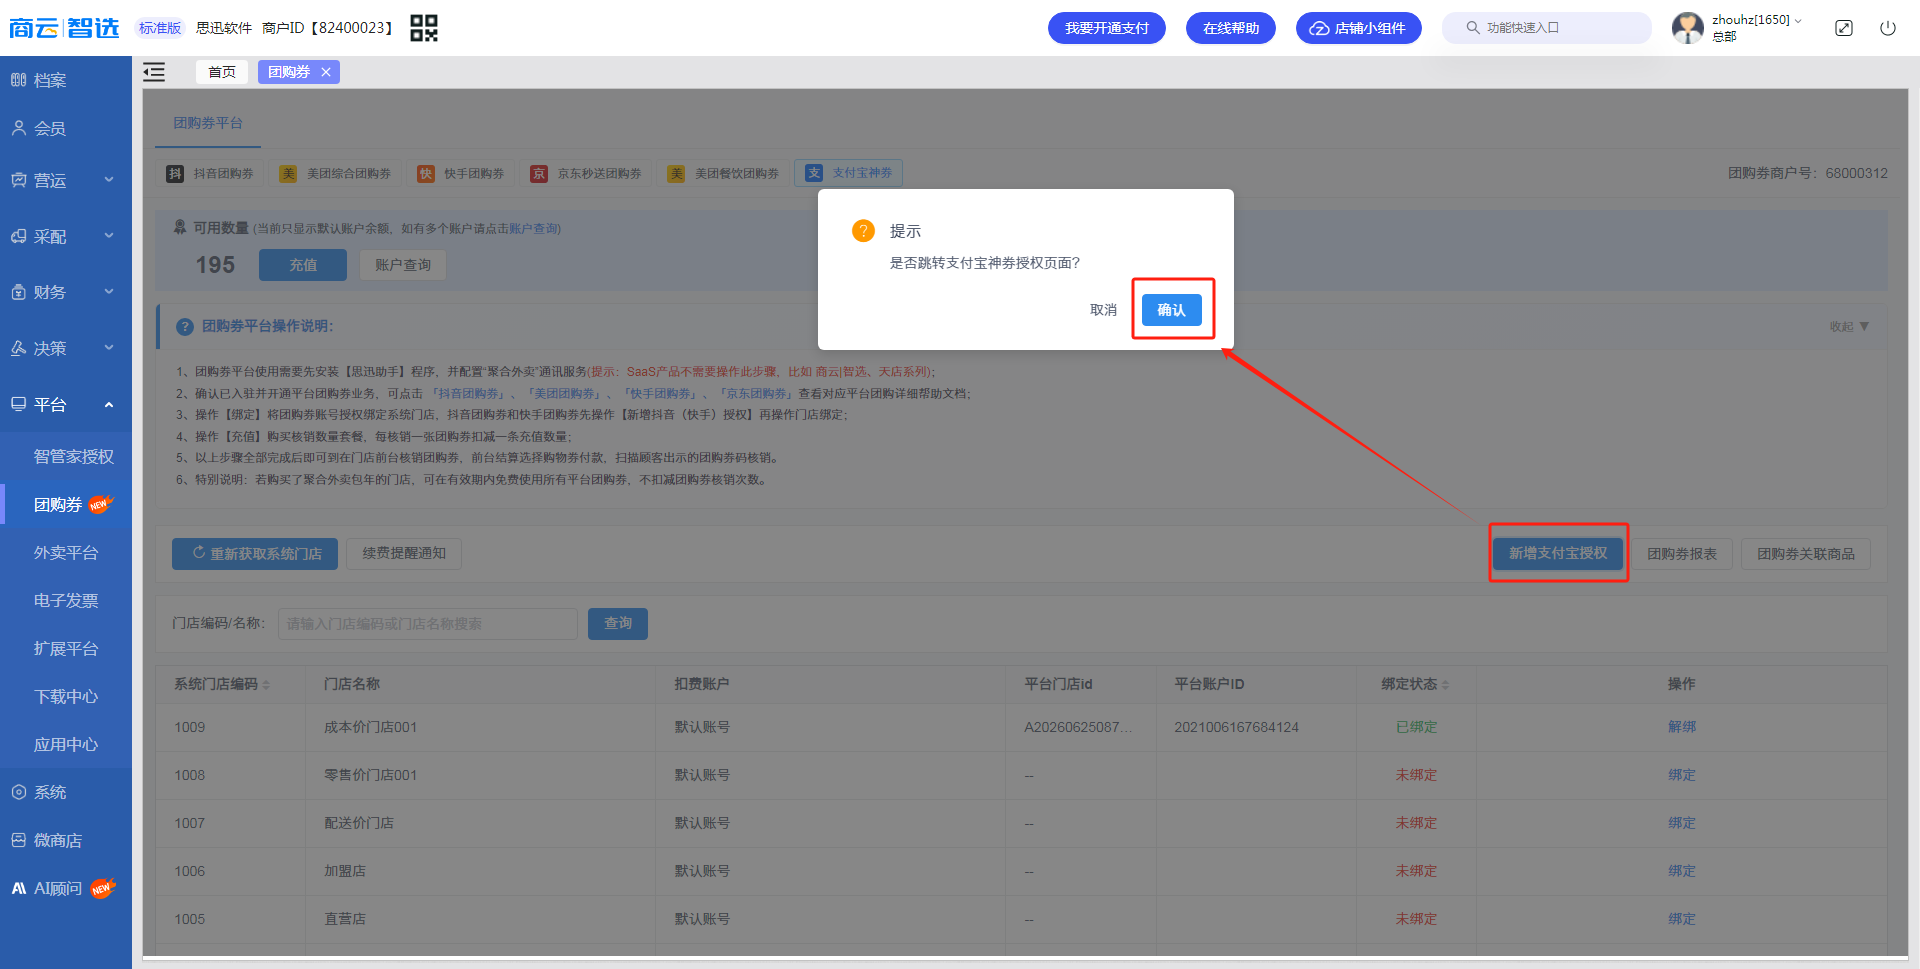This screenshot has width=1920, height=969.
Task: Confirm the dialog with 确认
Action: (x=1172, y=310)
